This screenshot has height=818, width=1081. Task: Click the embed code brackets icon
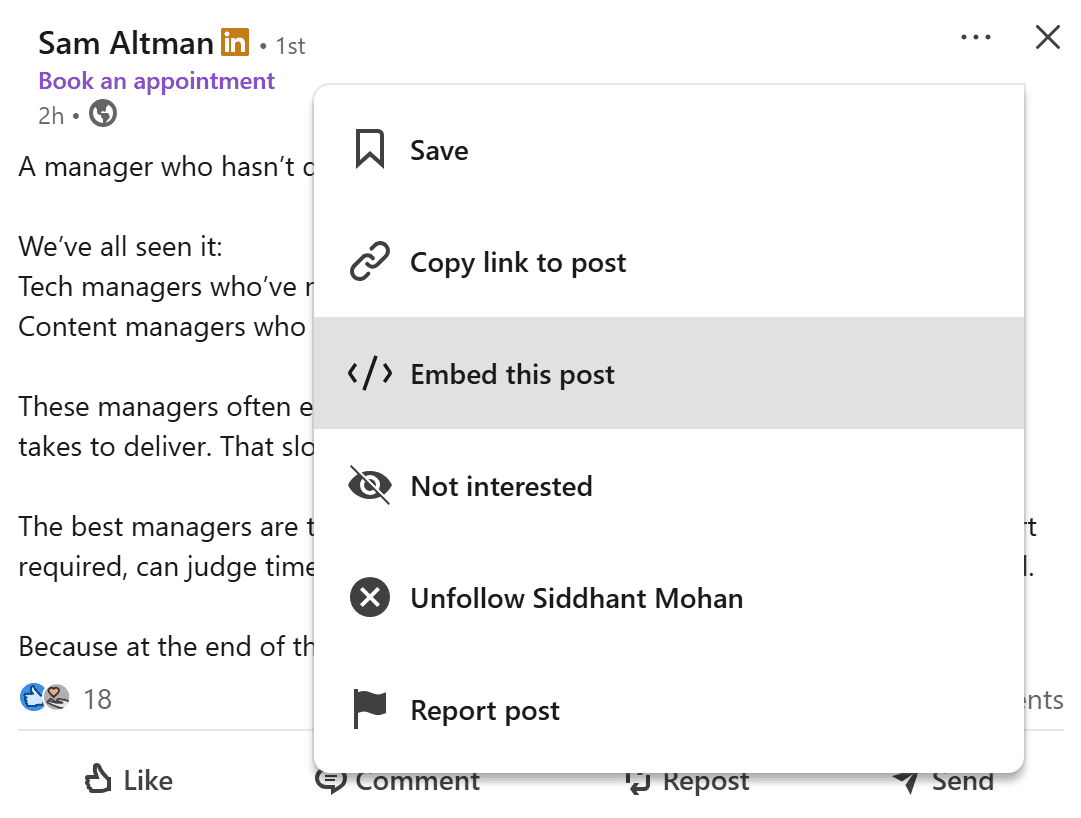(369, 375)
